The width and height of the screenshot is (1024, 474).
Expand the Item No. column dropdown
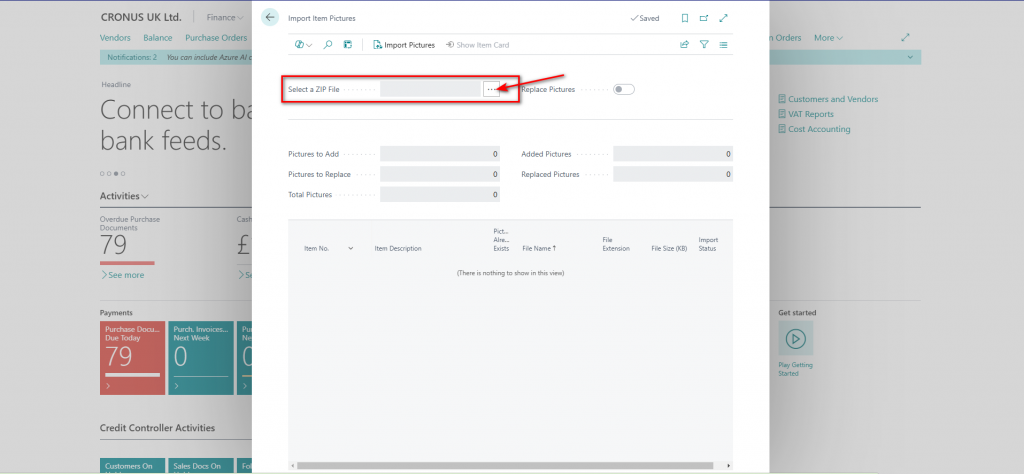[351, 248]
